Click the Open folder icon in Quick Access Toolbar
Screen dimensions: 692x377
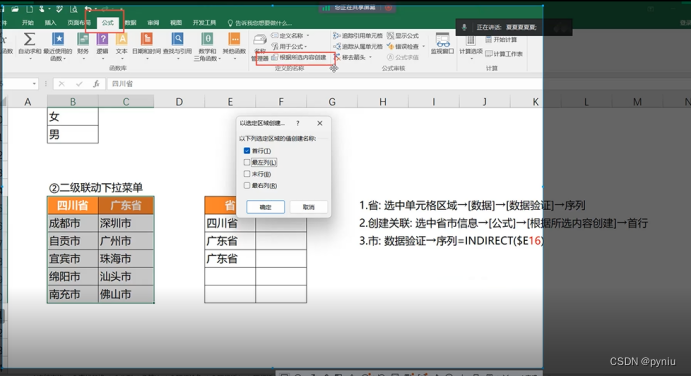(x=15, y=9)
